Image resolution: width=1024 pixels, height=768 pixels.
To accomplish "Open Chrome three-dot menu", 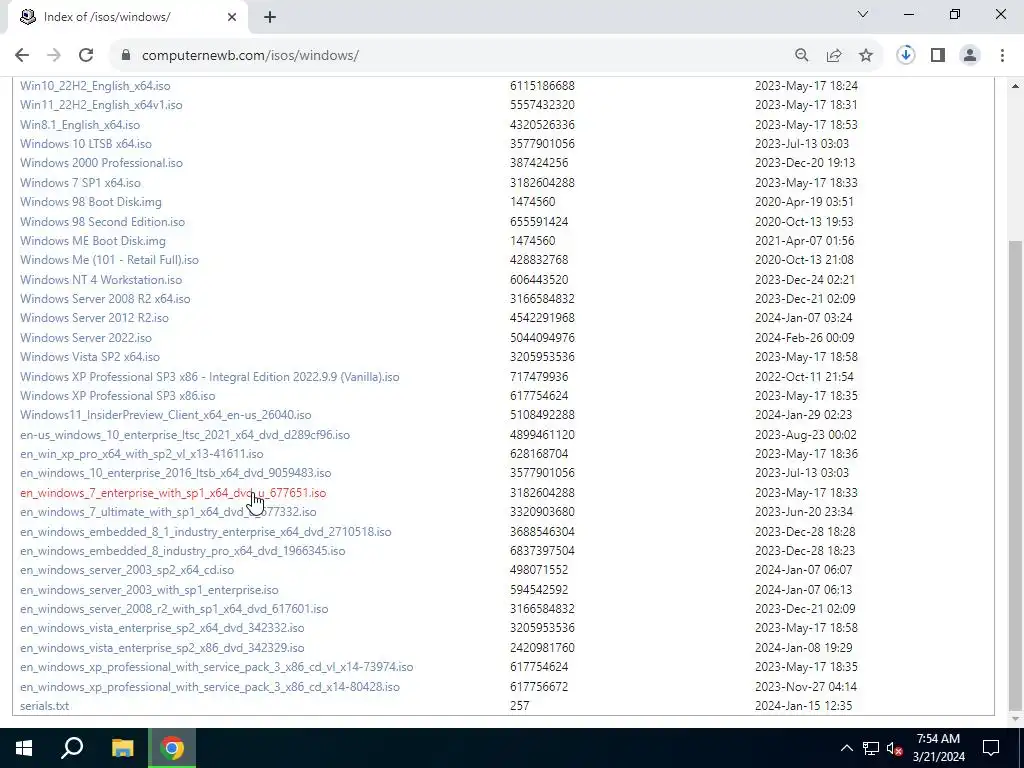I will 1002,56.
